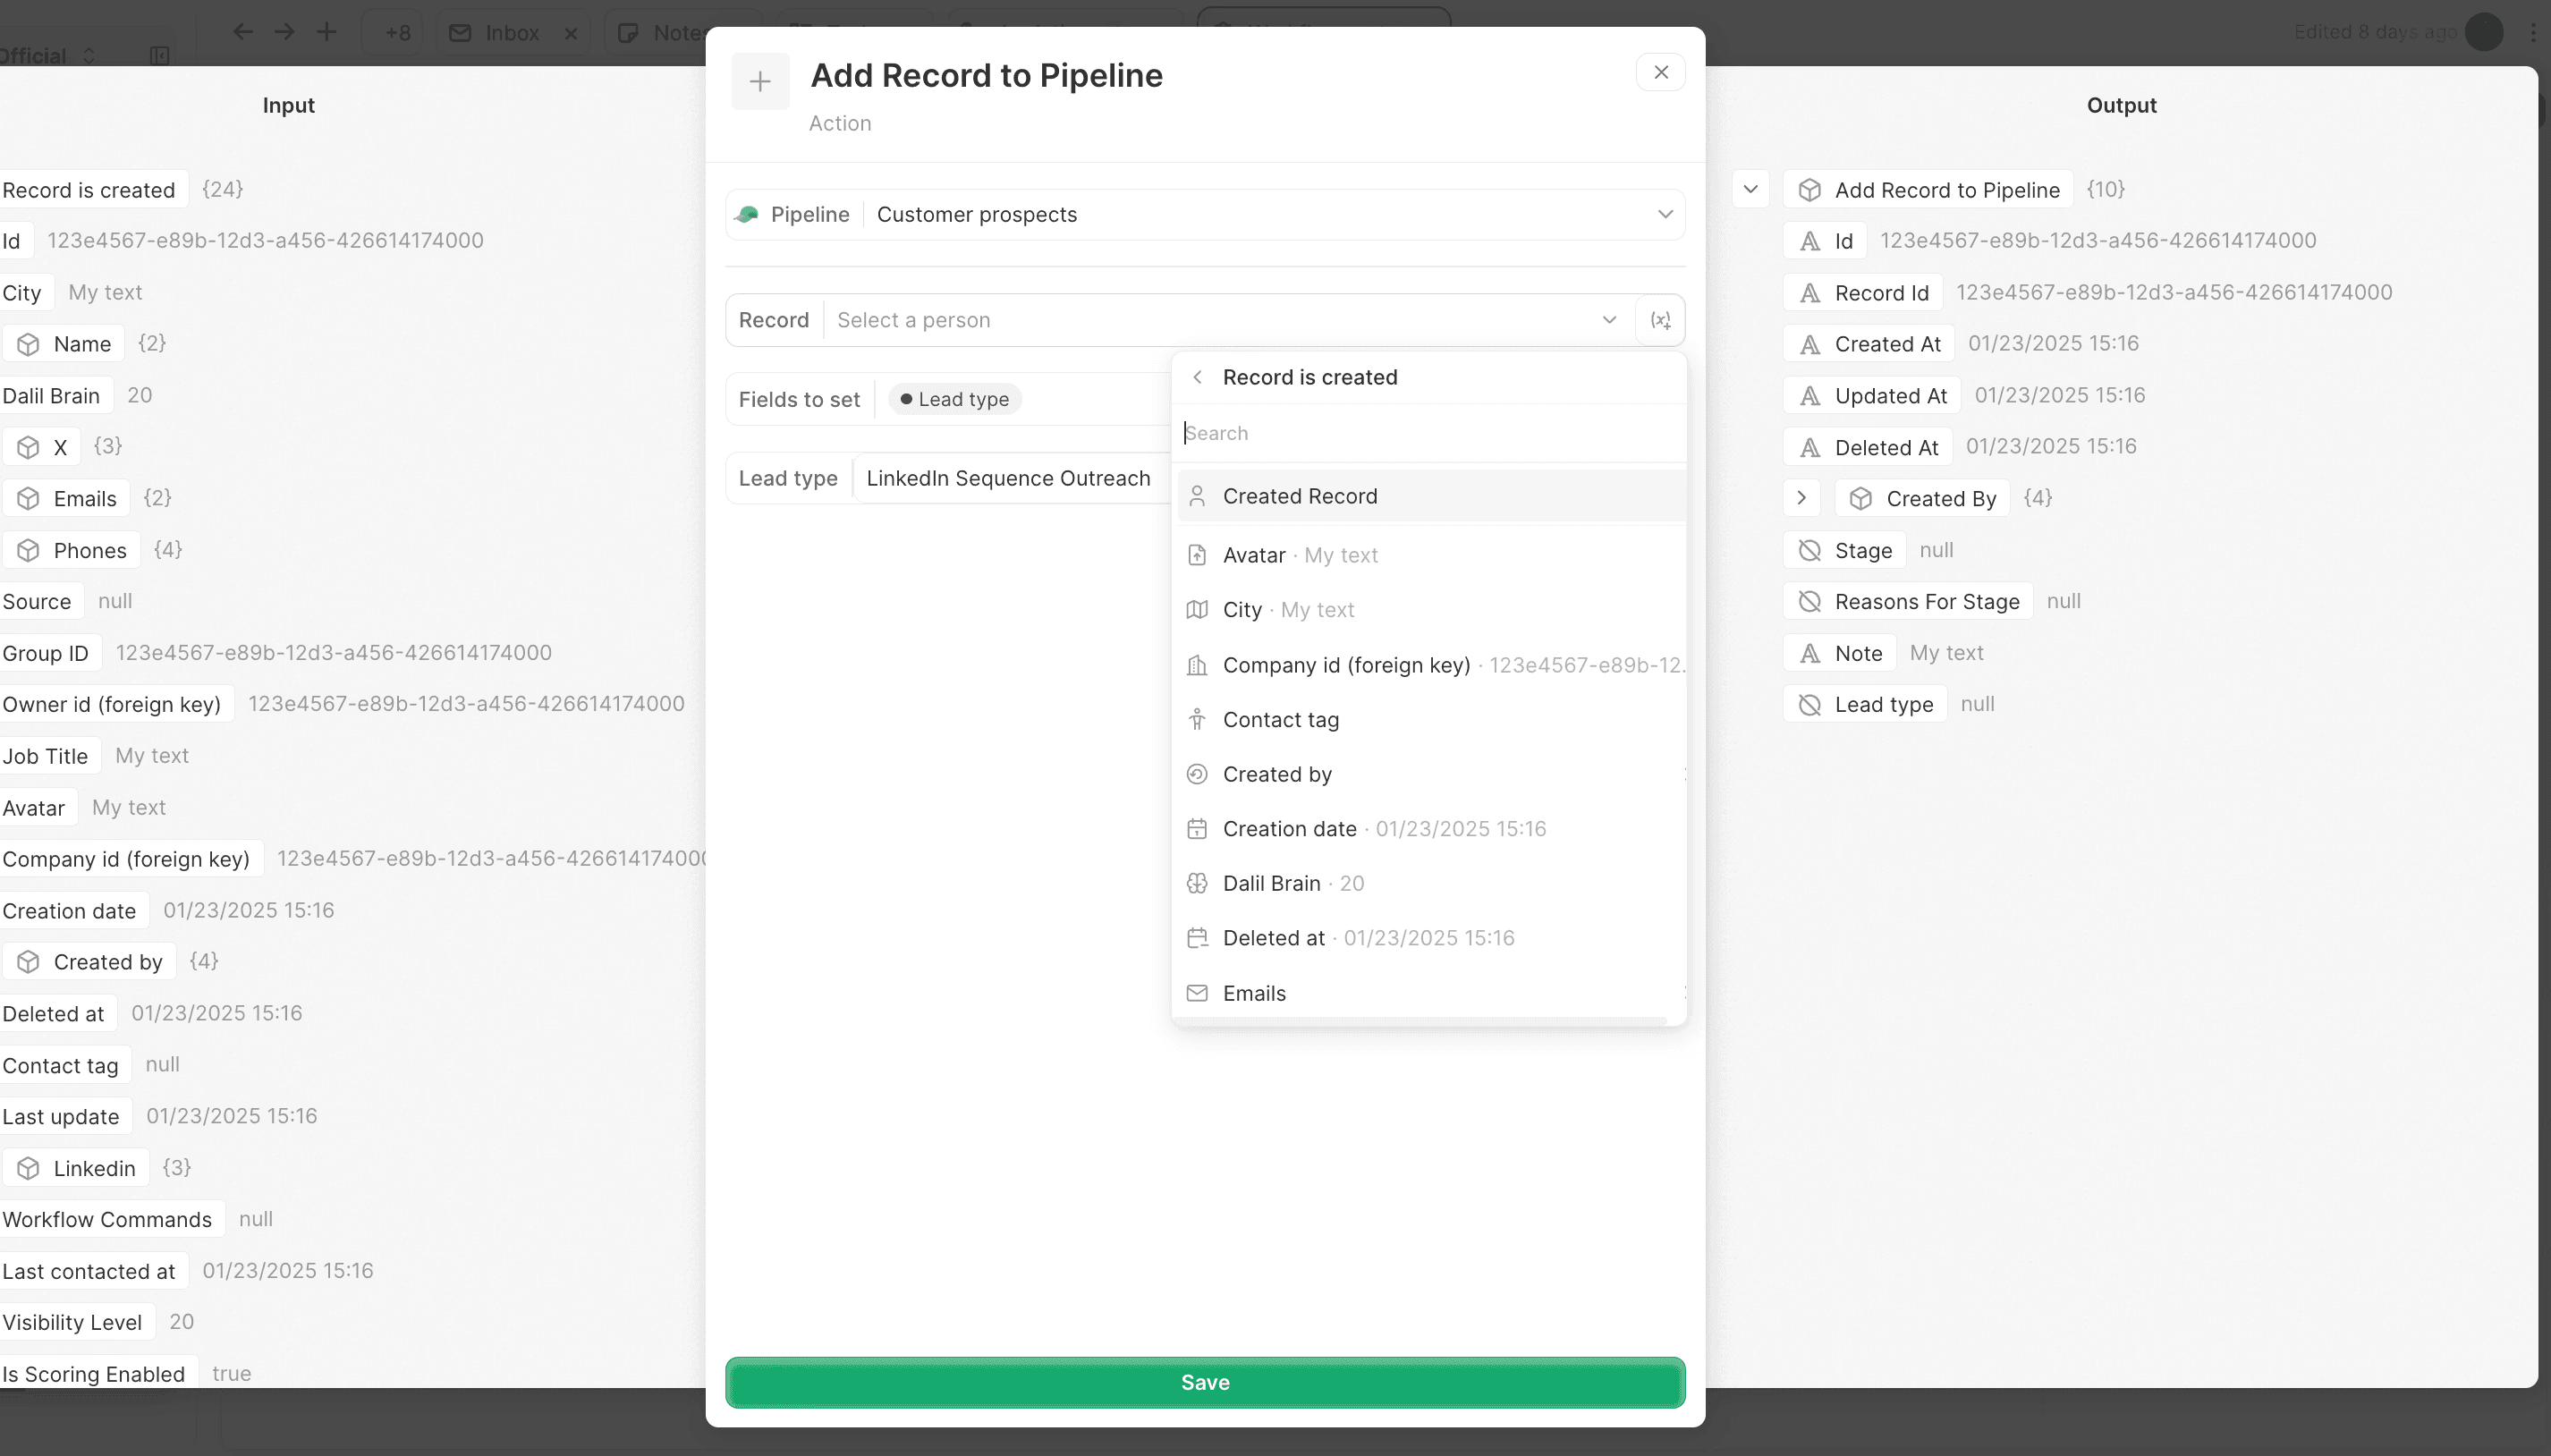
Task: Click the Contact tag icon in the list
Action: [x=1196, y=719]
